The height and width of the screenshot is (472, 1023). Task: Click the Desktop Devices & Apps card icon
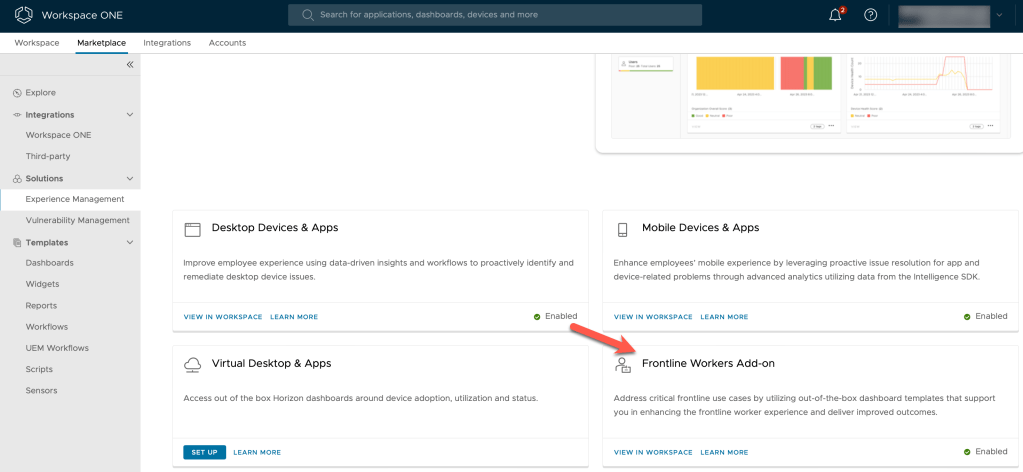pyautogui.click(x=193, y=229)
